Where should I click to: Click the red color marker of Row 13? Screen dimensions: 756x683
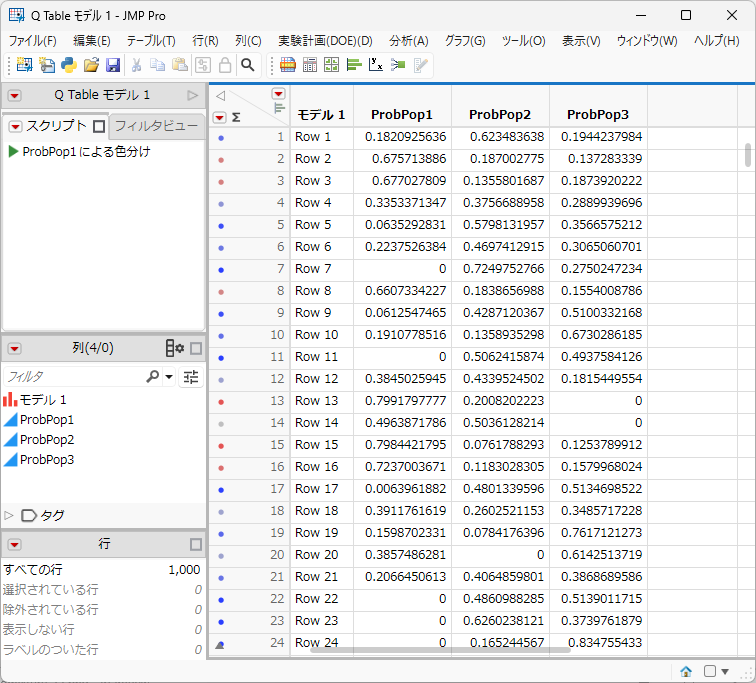tap(221, 402)
